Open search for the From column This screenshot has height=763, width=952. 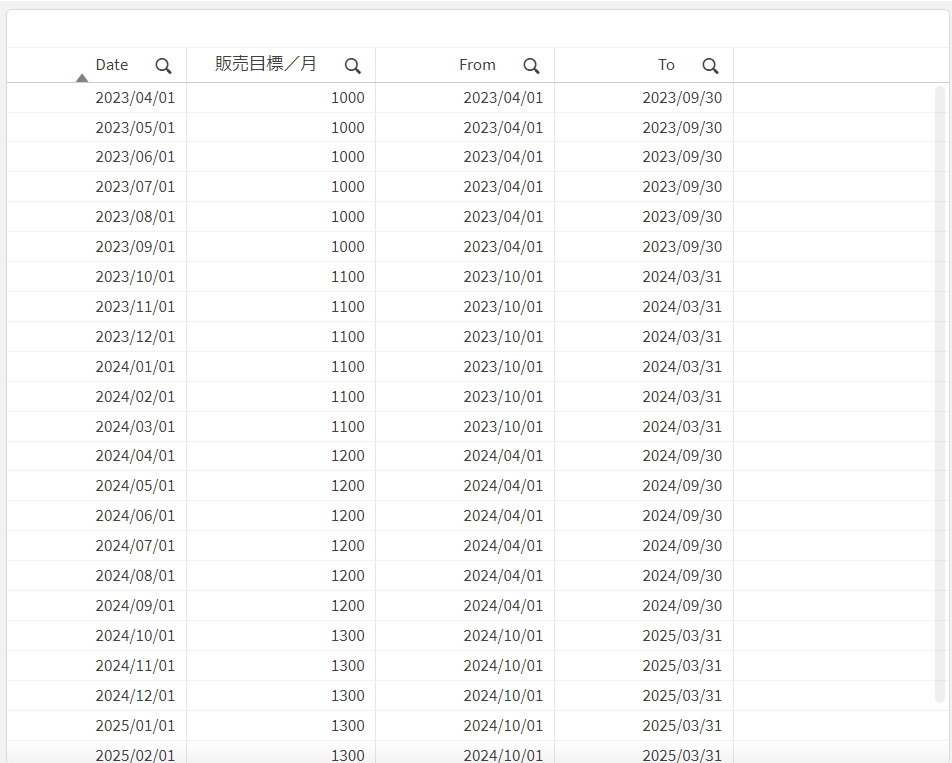point(531,66)
